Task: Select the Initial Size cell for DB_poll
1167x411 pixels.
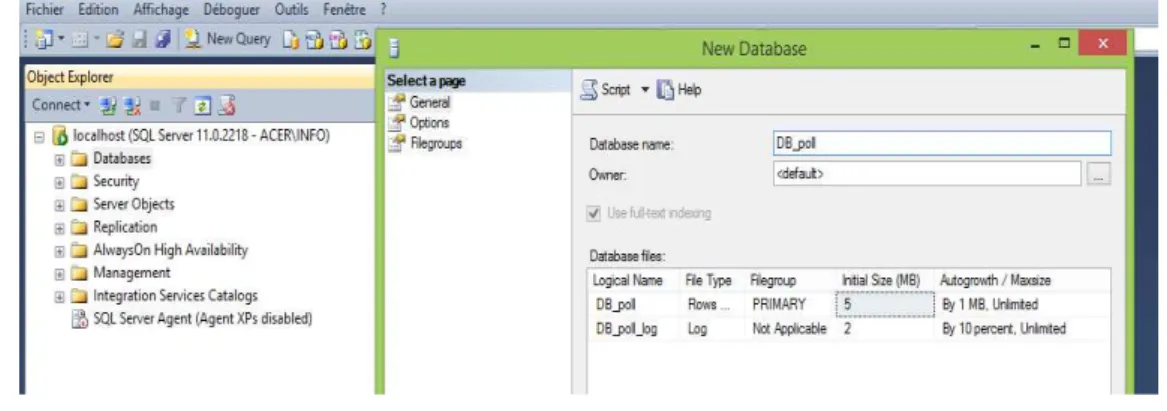Action: [x=884, y=305]
